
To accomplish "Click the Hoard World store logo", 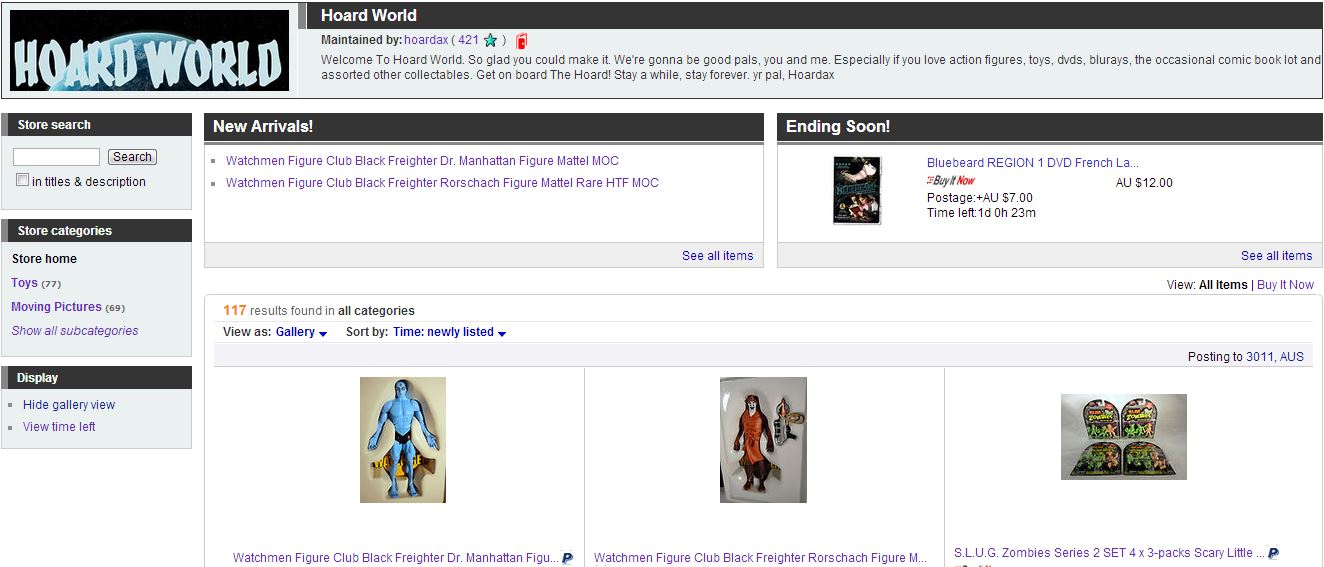I will coord(149,51).
